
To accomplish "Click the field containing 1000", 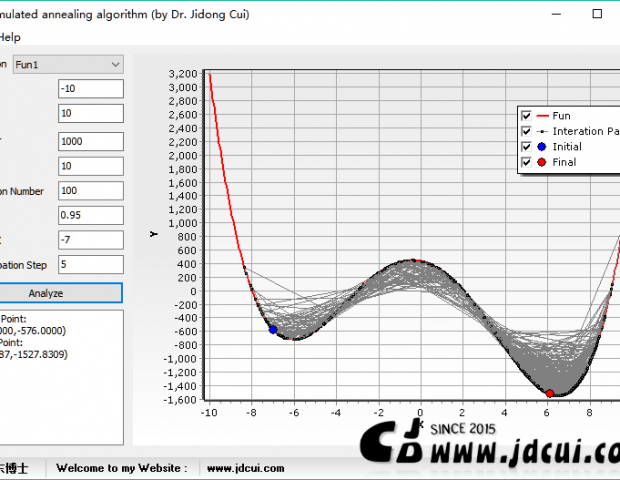I will pyautogui.click(x=90, y=141).
